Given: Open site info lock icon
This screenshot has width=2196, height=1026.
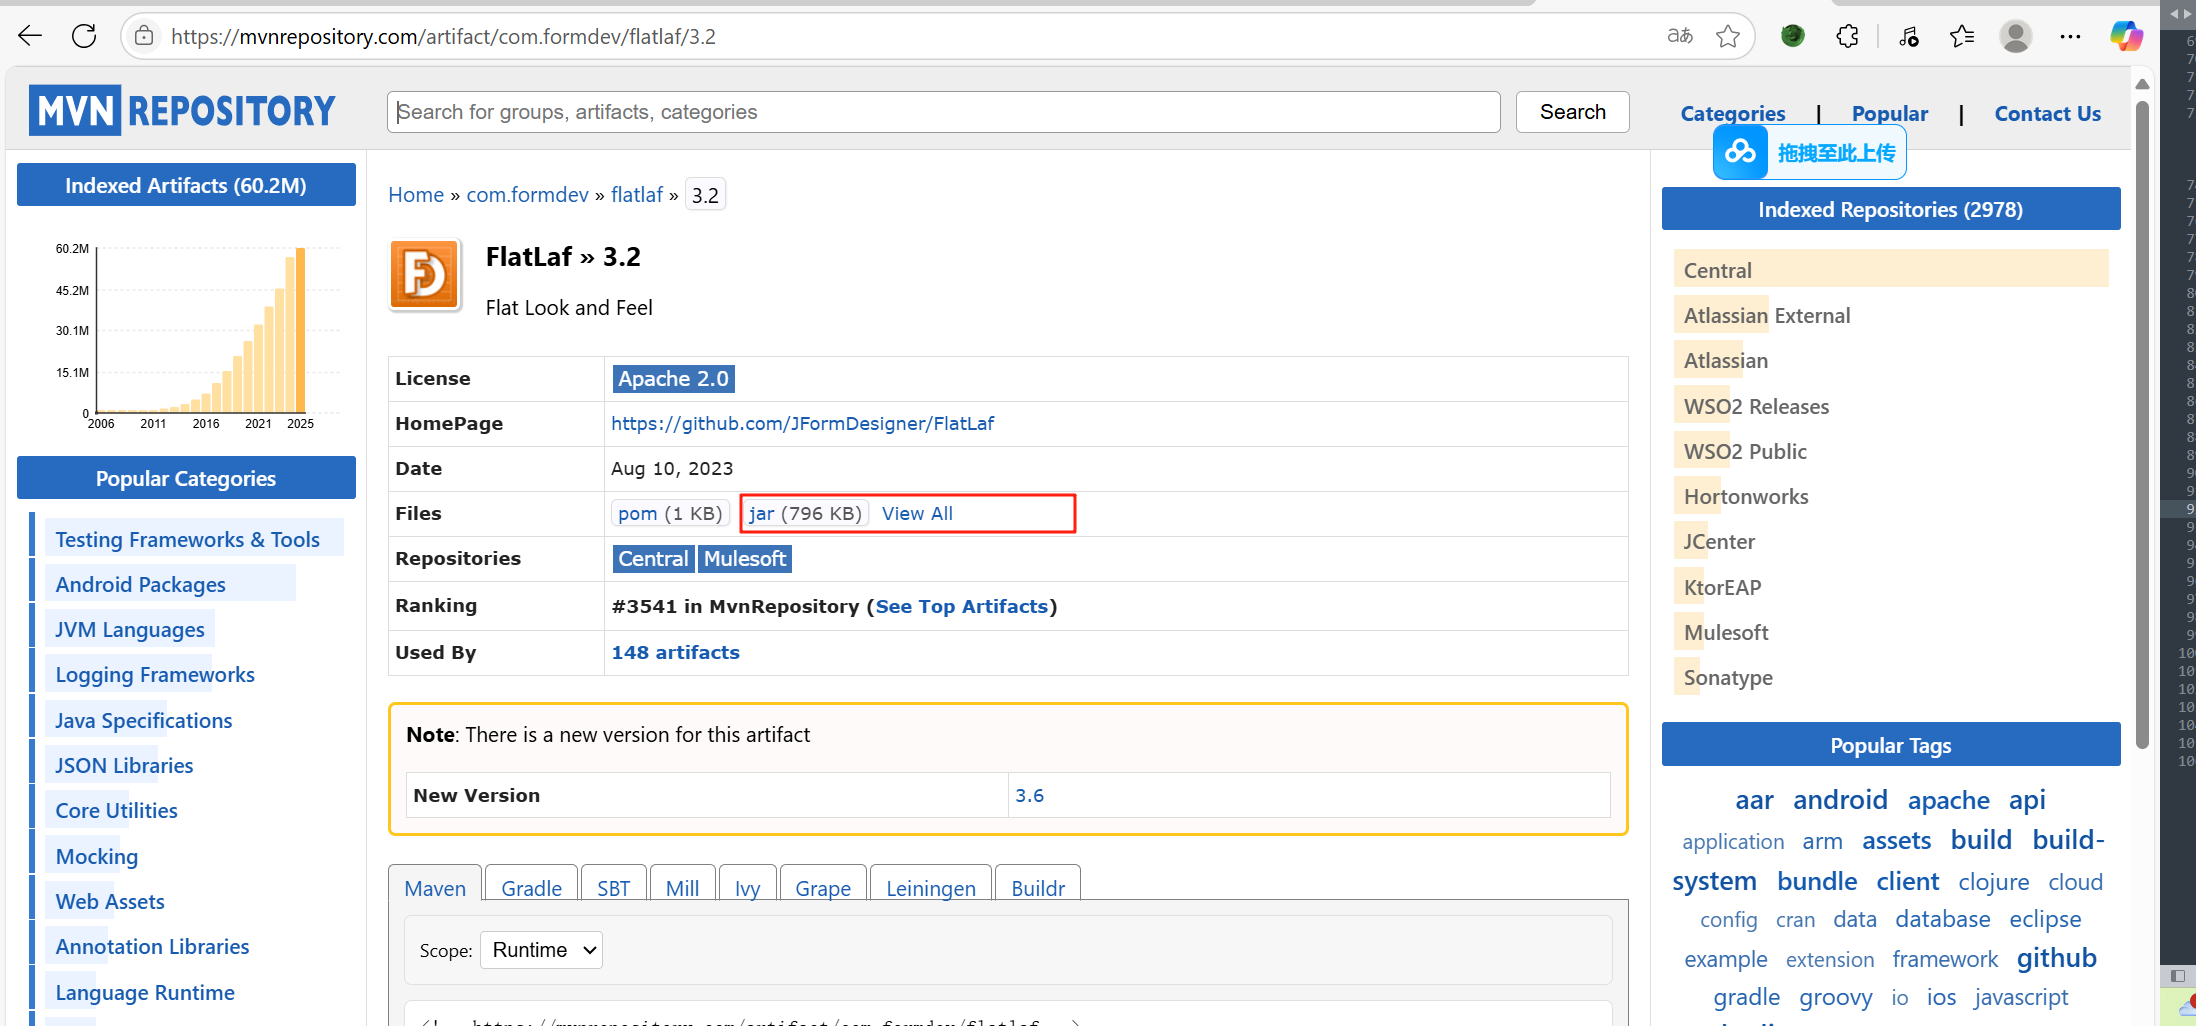Looking at the screenshot, I should point(144,37).
